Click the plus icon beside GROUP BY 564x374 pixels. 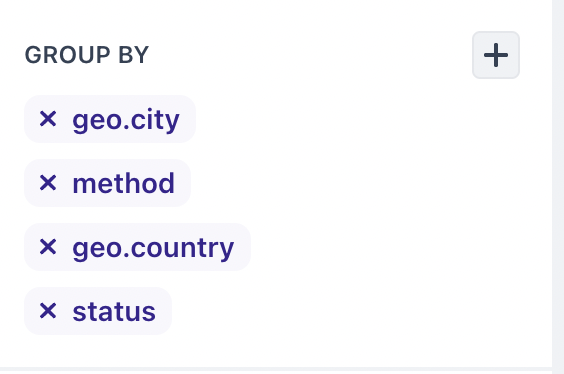pyautogui.click(x=496, y=55)
